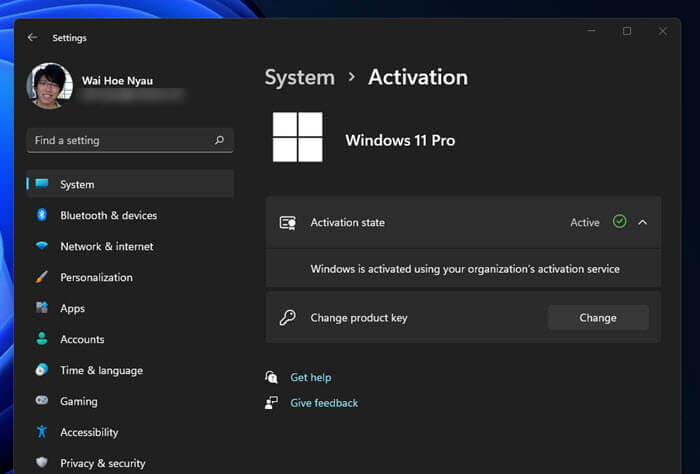The height and width of the screenshot is (474, 700).
Task: Close the Settings window
Action: click(x=662, y=31)
